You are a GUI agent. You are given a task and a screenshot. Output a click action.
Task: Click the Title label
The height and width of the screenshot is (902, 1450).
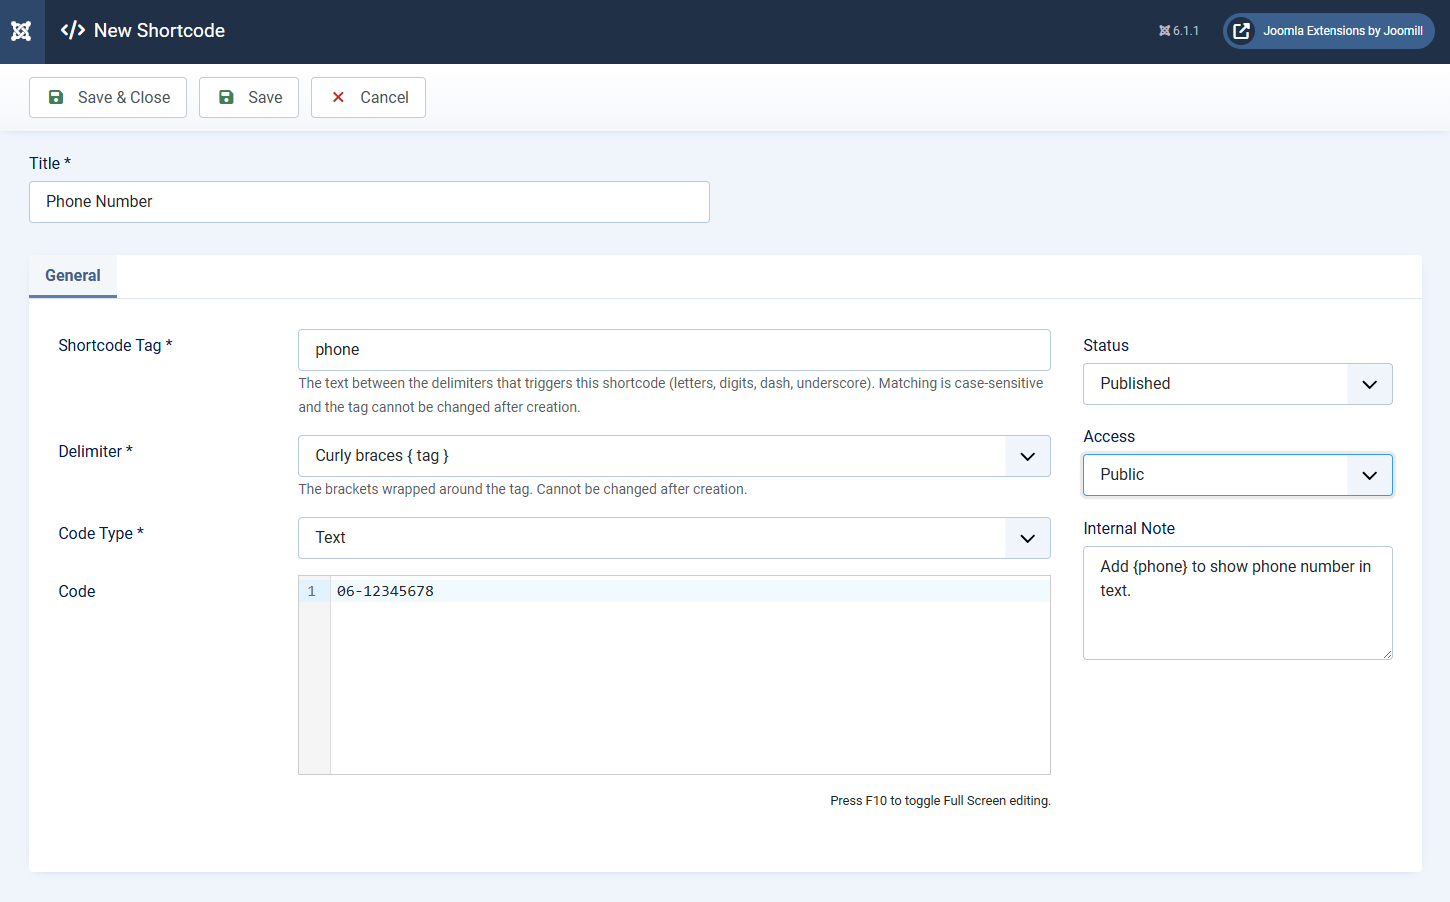pos(50,163)
